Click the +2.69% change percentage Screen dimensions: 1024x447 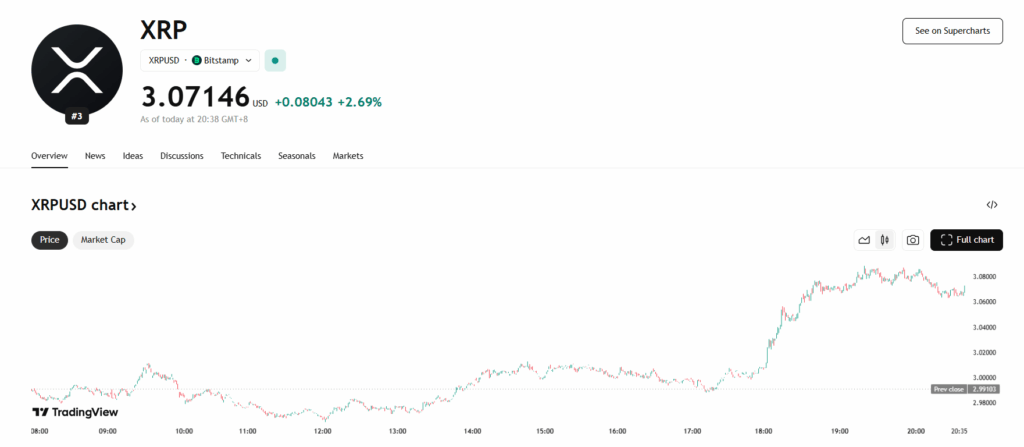point(360,102)
